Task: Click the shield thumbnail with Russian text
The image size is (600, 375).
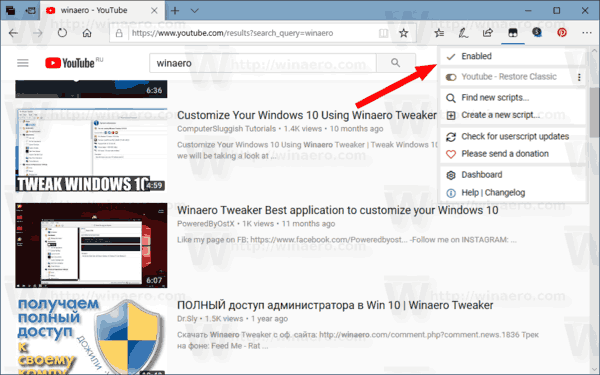Action: click(91, 336)
